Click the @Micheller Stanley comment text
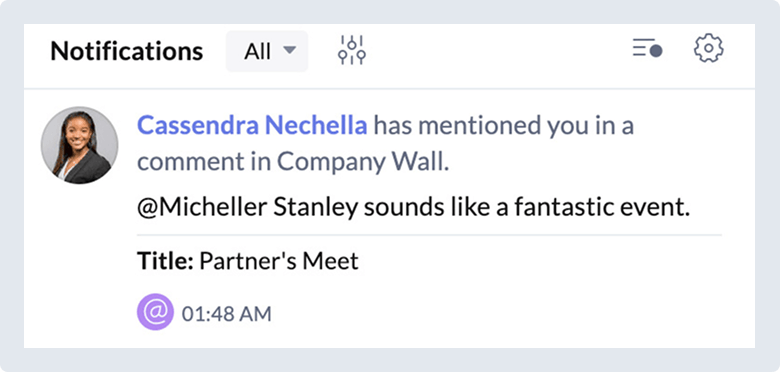Image resolution: width=780 pixels, height=372 pixels. [x=413, y=208]
